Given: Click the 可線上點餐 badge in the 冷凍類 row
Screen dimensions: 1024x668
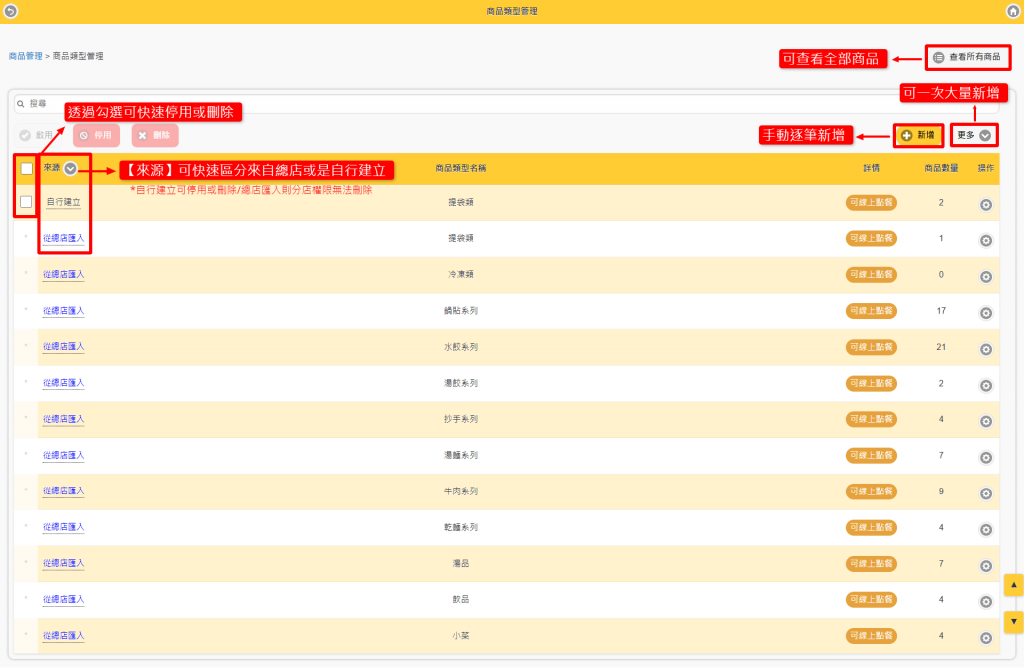Looking at the screenshot, I should pos(871,274).
